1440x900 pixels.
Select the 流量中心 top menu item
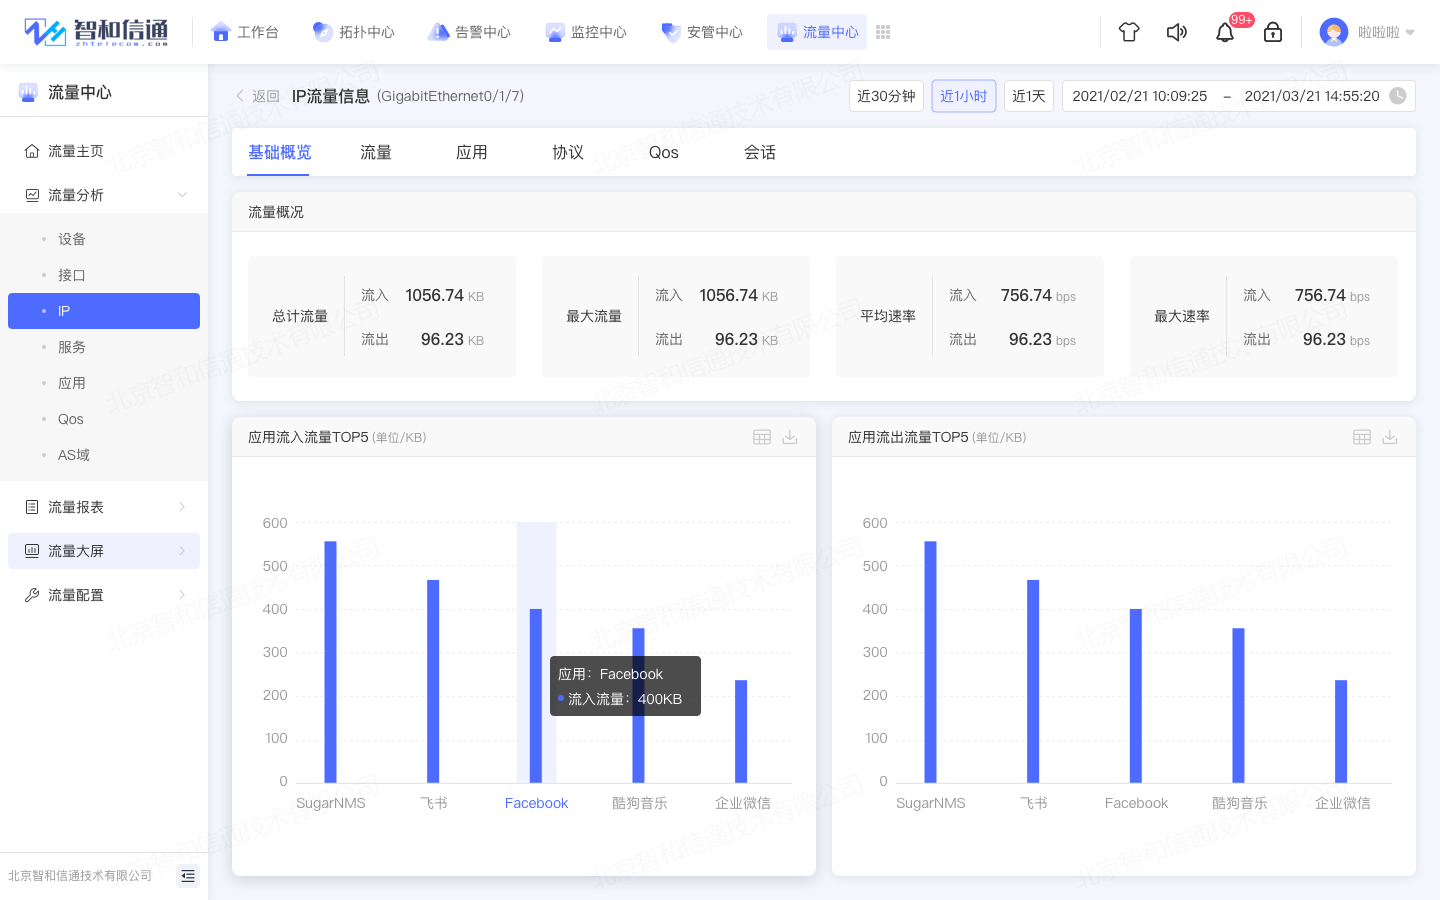[817, 32]
